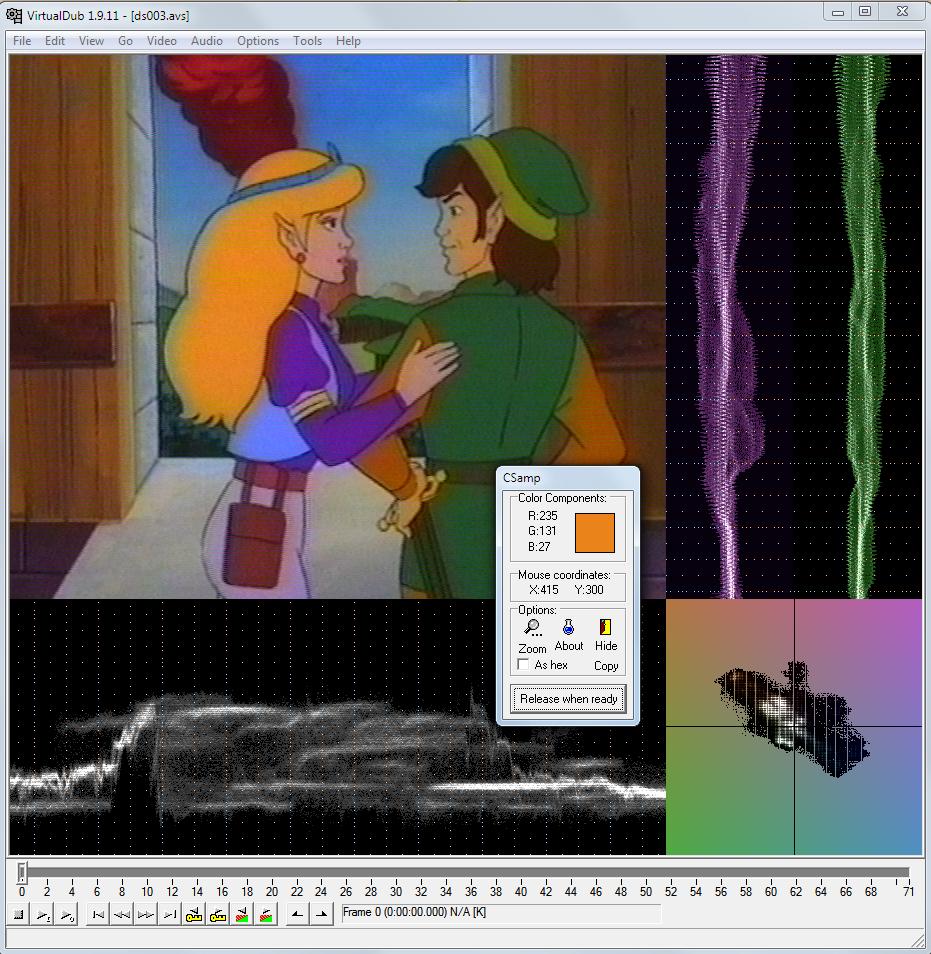Click the timeline marker labeled 71
931x954 pixels.
(908, 891)
